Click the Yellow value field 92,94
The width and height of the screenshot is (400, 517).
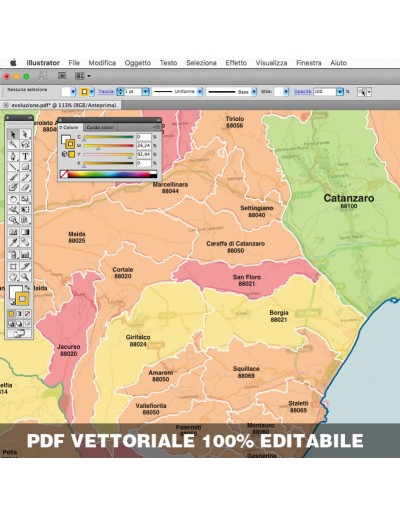click(x=144, y=154)
